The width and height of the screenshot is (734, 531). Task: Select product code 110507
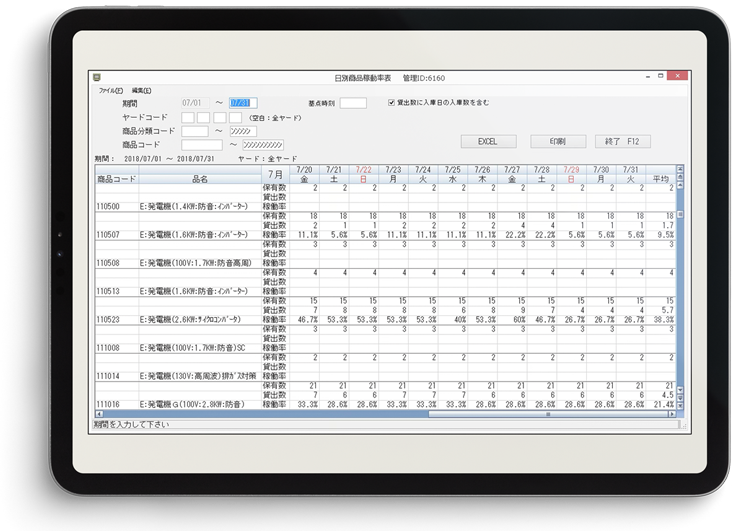[108, 235]
